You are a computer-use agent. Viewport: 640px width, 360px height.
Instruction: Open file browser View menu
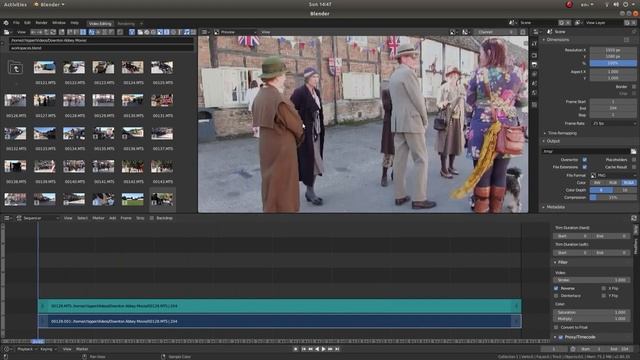[x=21, y=32]
